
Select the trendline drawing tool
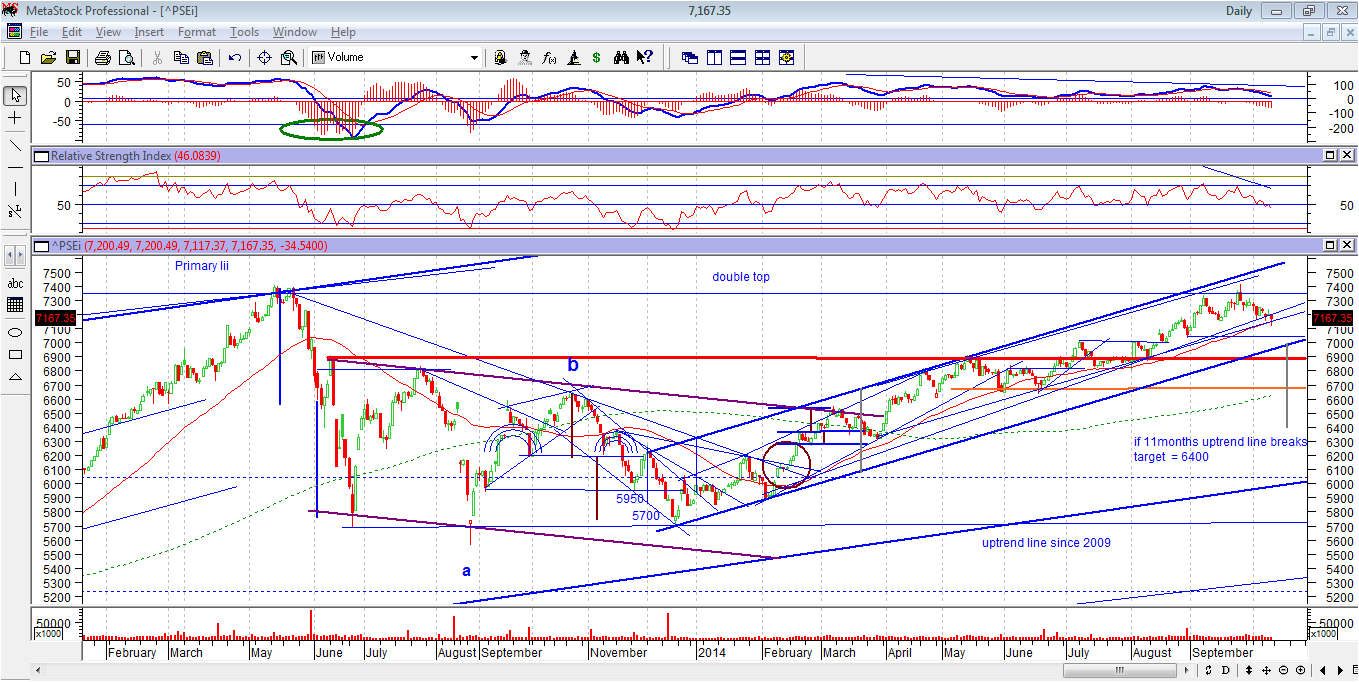click(15, 143)
